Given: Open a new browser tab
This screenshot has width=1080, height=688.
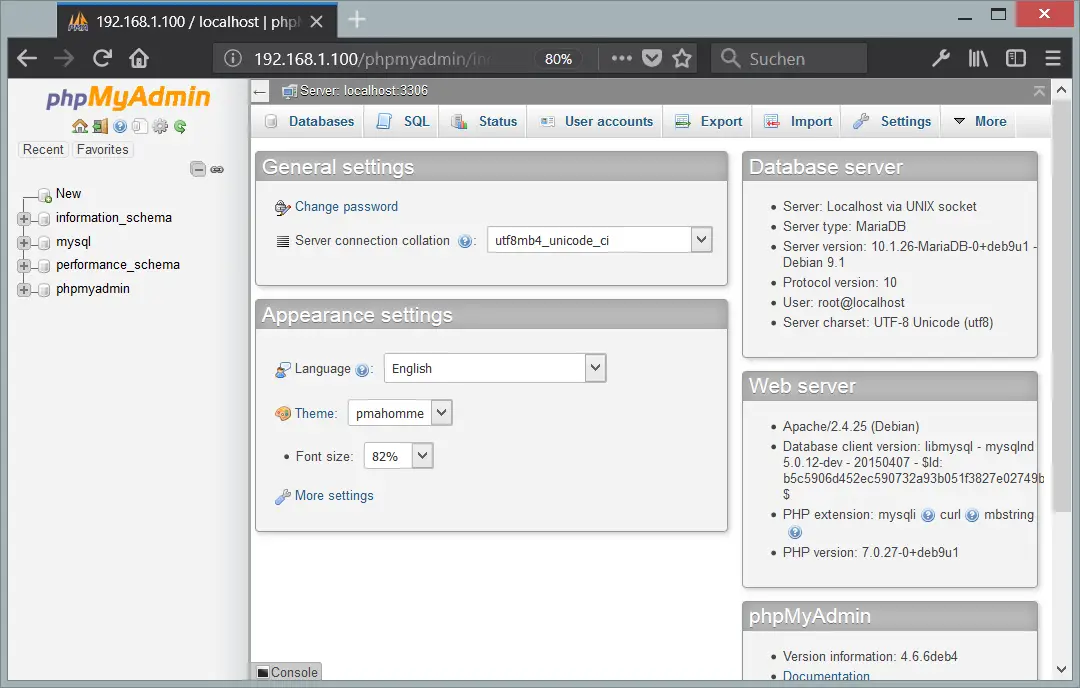Looking at the screenshot, I should pos(357,20).
